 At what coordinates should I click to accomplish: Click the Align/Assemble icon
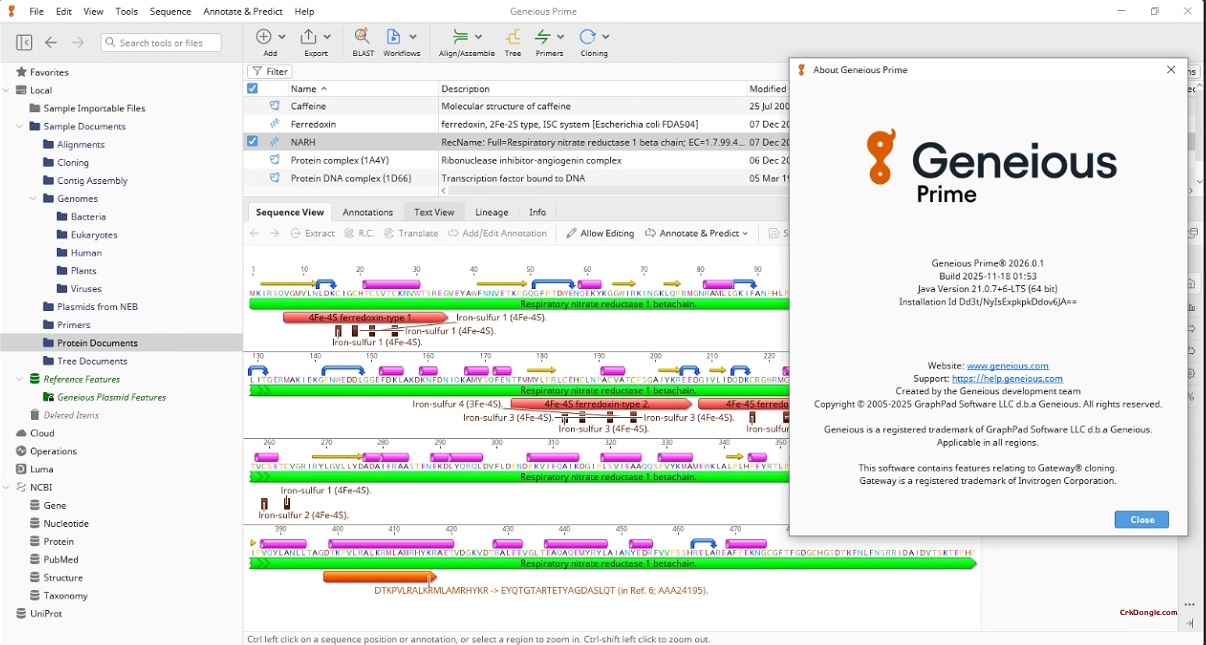460,37
